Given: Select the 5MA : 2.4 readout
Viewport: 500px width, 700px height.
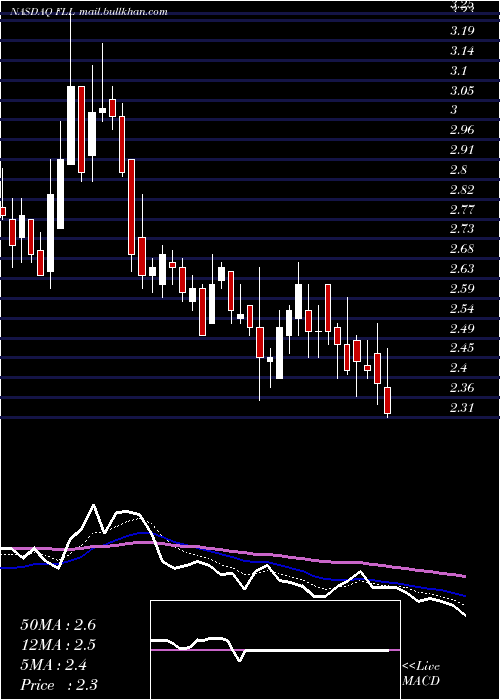Looking at the screenshot, I should 54,665.
